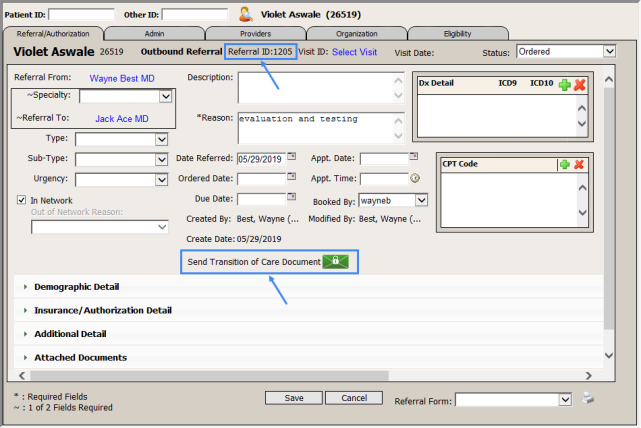Toggle the In Network checkbox
The image size is (641, 428).
pyautogui.click(x=22, y=200)
